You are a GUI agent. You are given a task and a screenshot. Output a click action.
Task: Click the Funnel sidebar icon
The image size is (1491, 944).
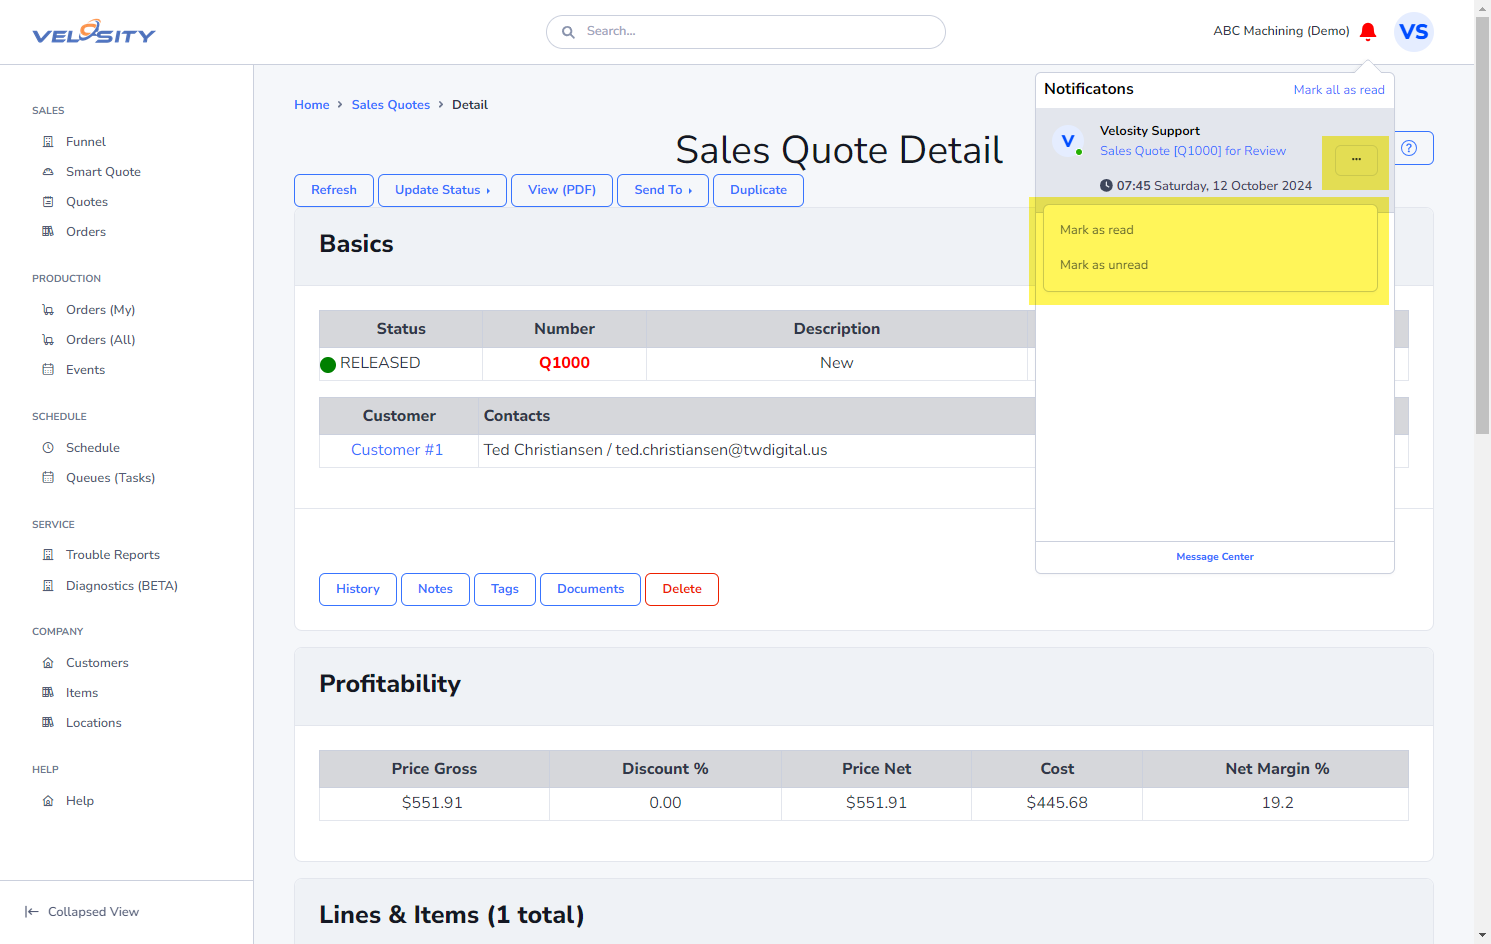pos(48,142)
